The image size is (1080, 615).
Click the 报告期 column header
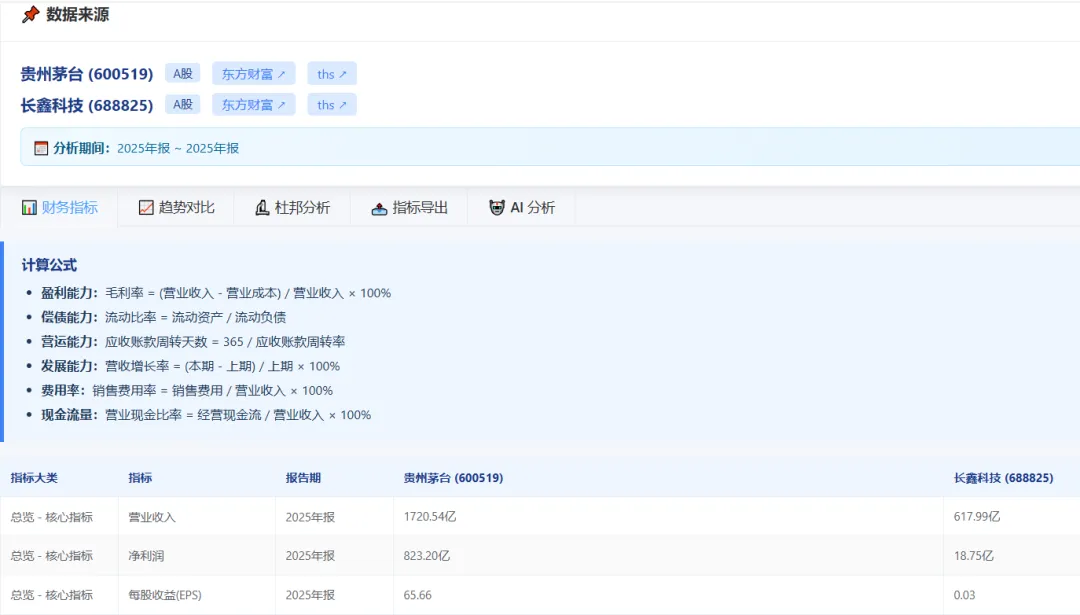coord(303,478)
